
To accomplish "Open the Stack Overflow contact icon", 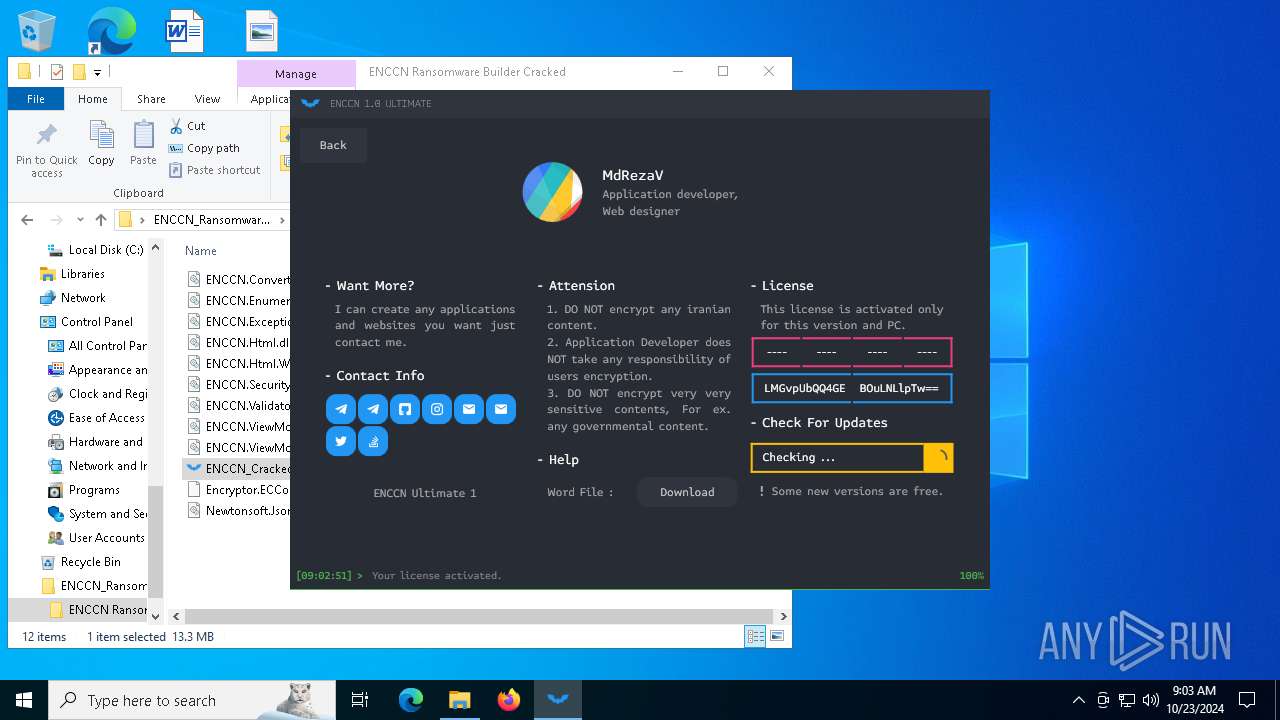I will pyautogui.click(x=373, y=441).
